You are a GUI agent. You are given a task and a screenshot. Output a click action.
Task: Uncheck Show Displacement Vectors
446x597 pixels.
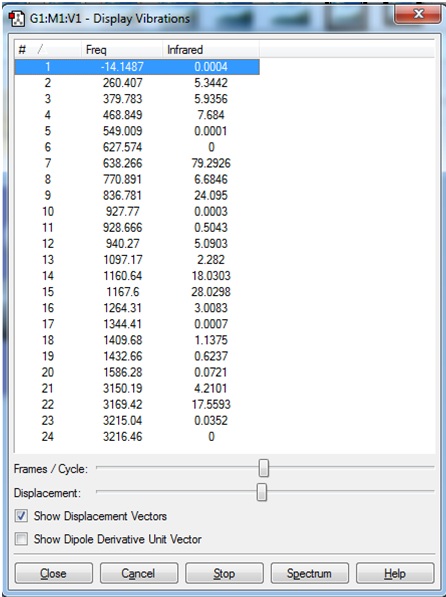click(x=21, y=516)
